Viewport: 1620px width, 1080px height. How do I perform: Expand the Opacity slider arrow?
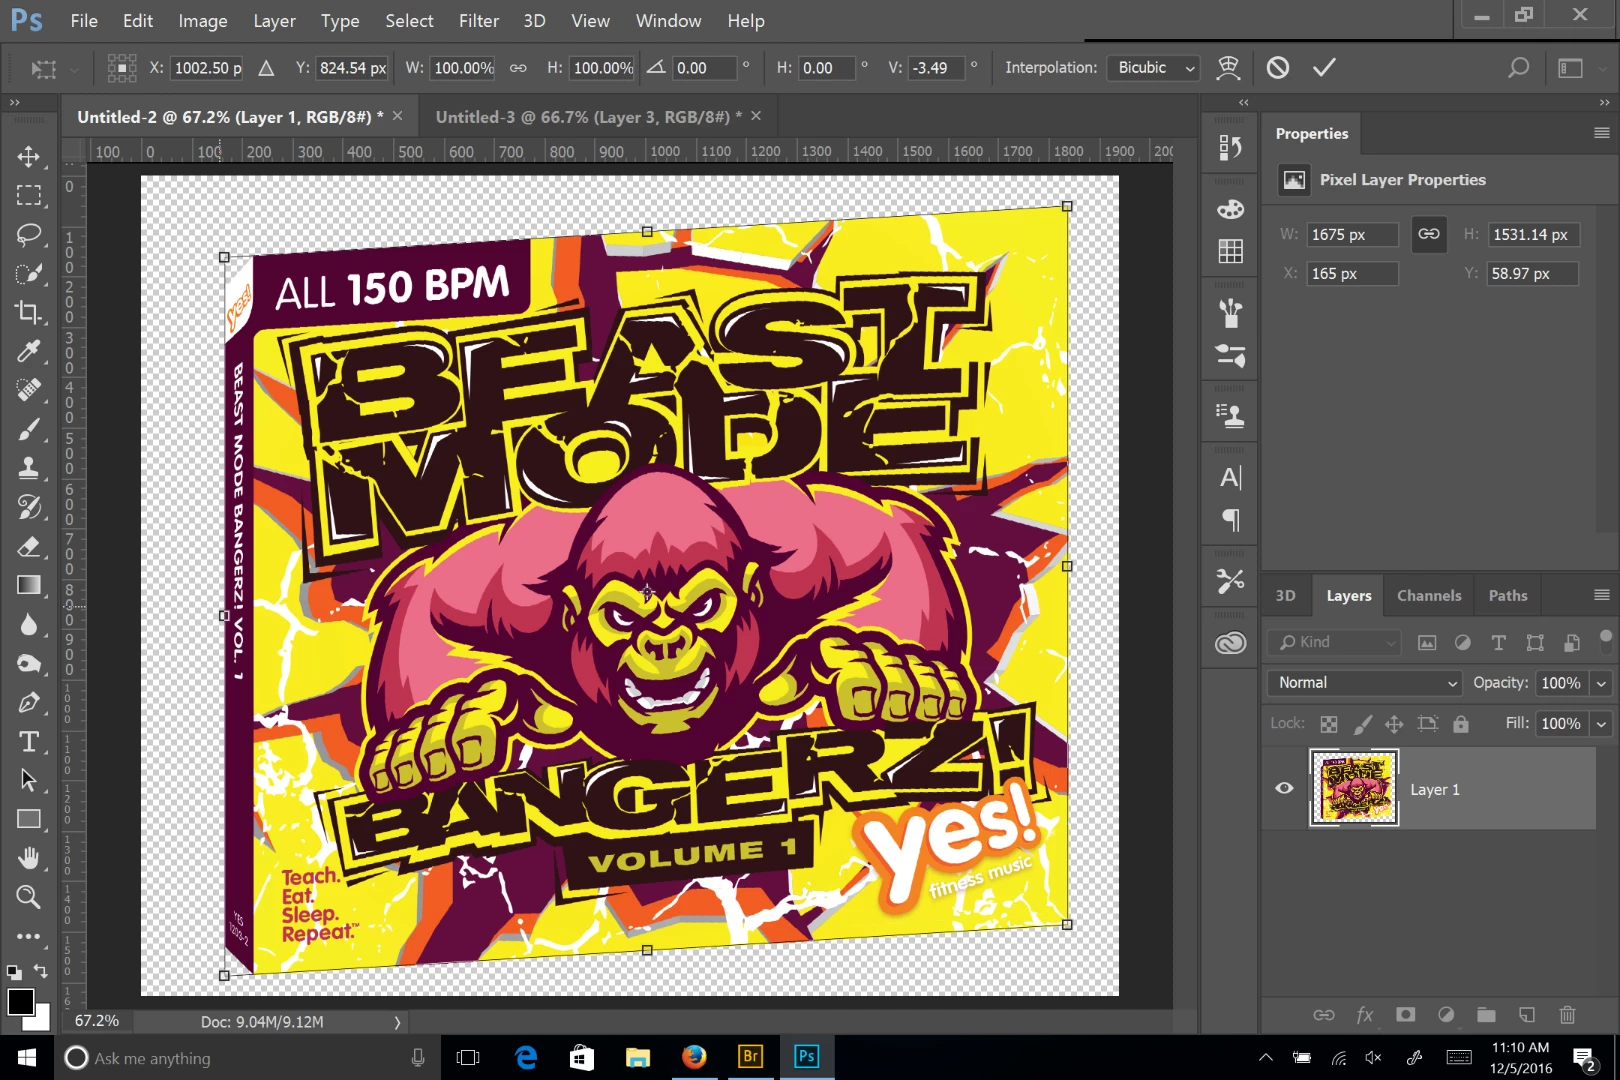coord(1601,683)
